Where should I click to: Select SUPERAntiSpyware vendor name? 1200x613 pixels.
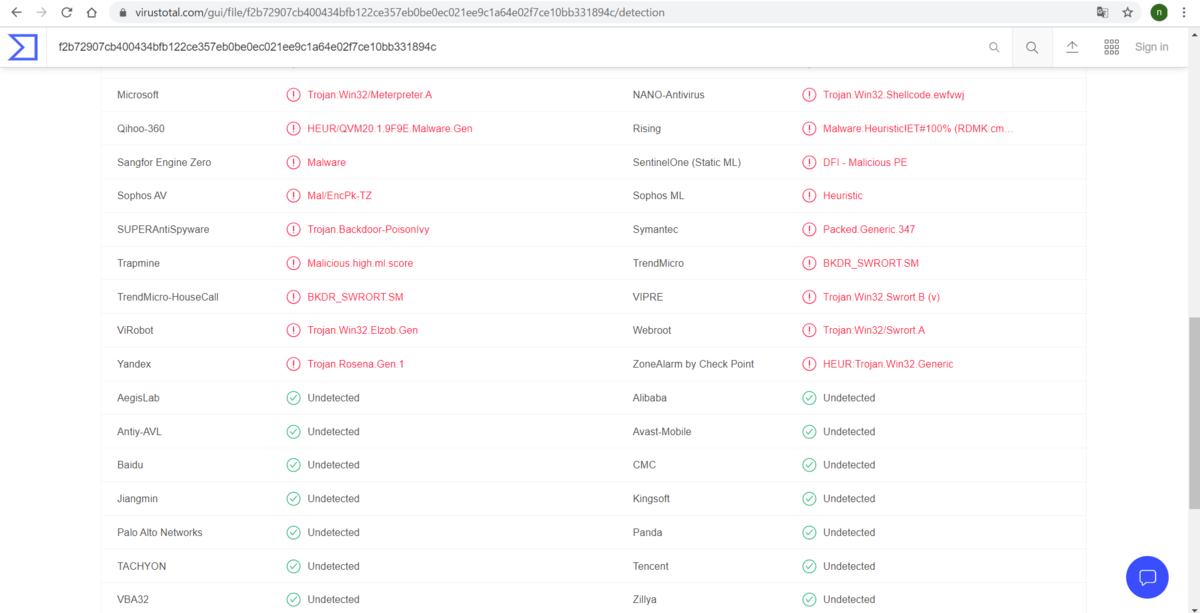coord(163,229)
